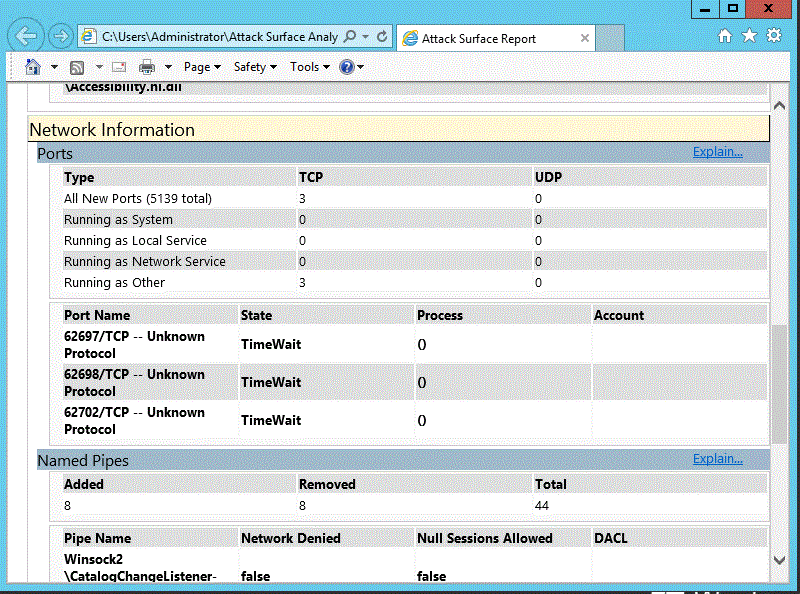Click Explain link in Ports section
This screenshot has width=800, height=594.
click(717, 152)
